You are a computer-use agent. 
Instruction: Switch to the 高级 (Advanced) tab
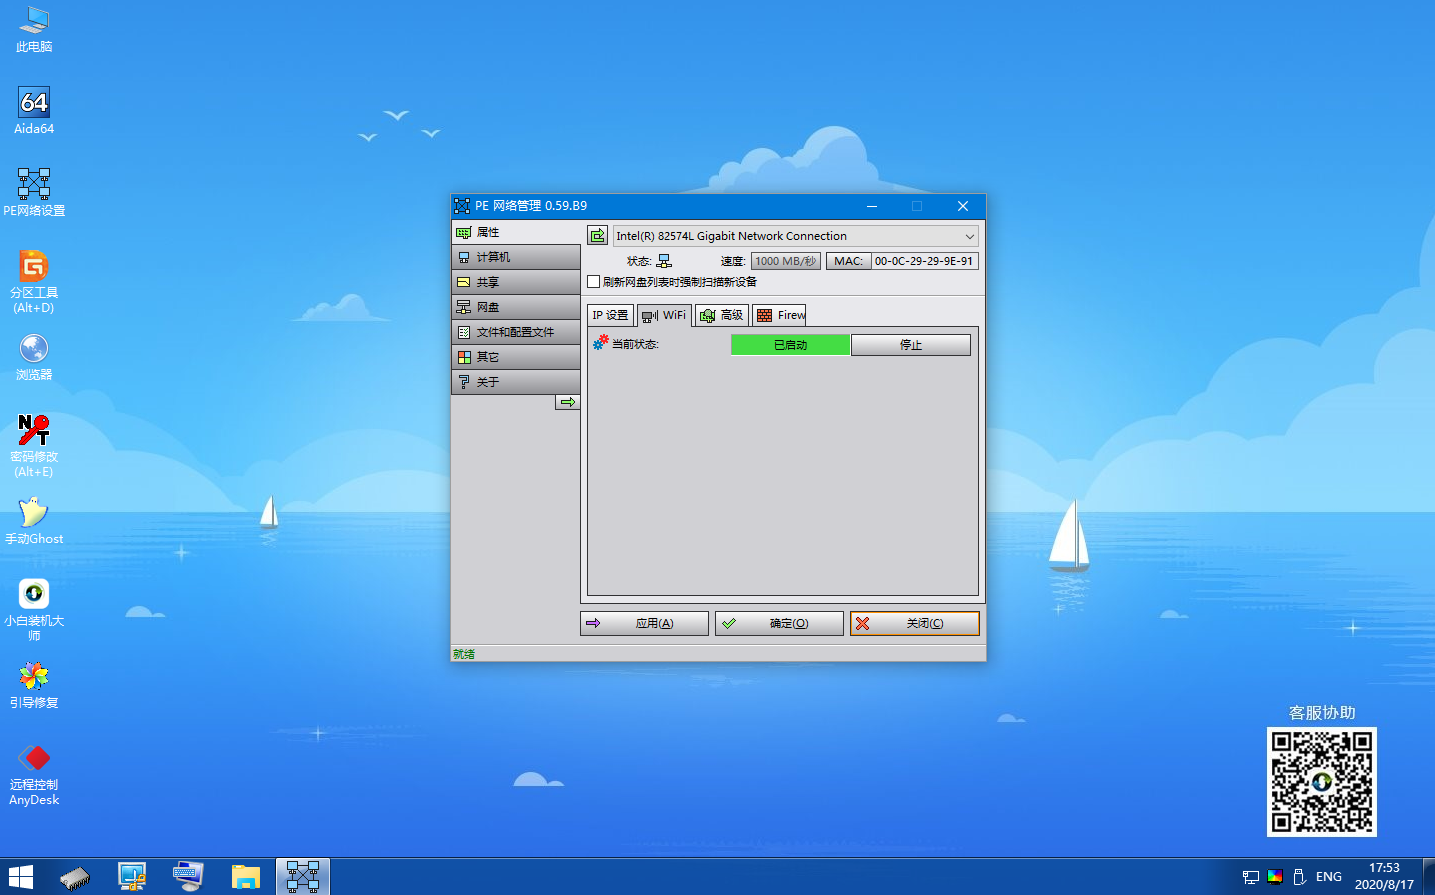coord(722,314)
